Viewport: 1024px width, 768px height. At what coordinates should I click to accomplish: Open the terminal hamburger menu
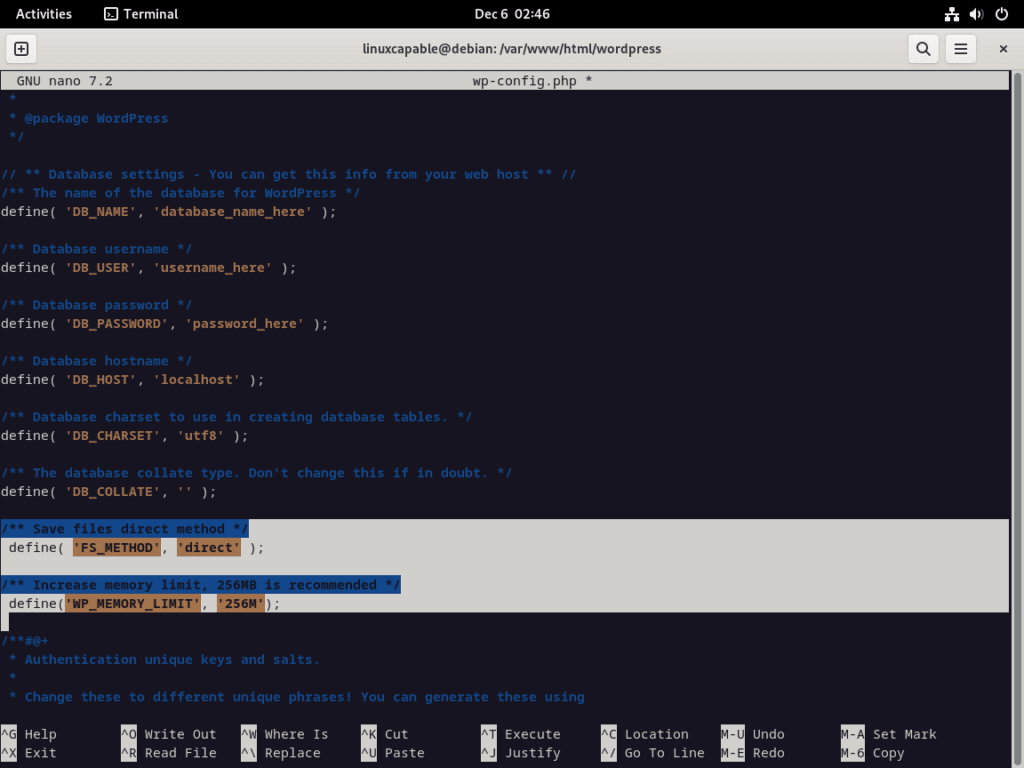tap(962, 48)
